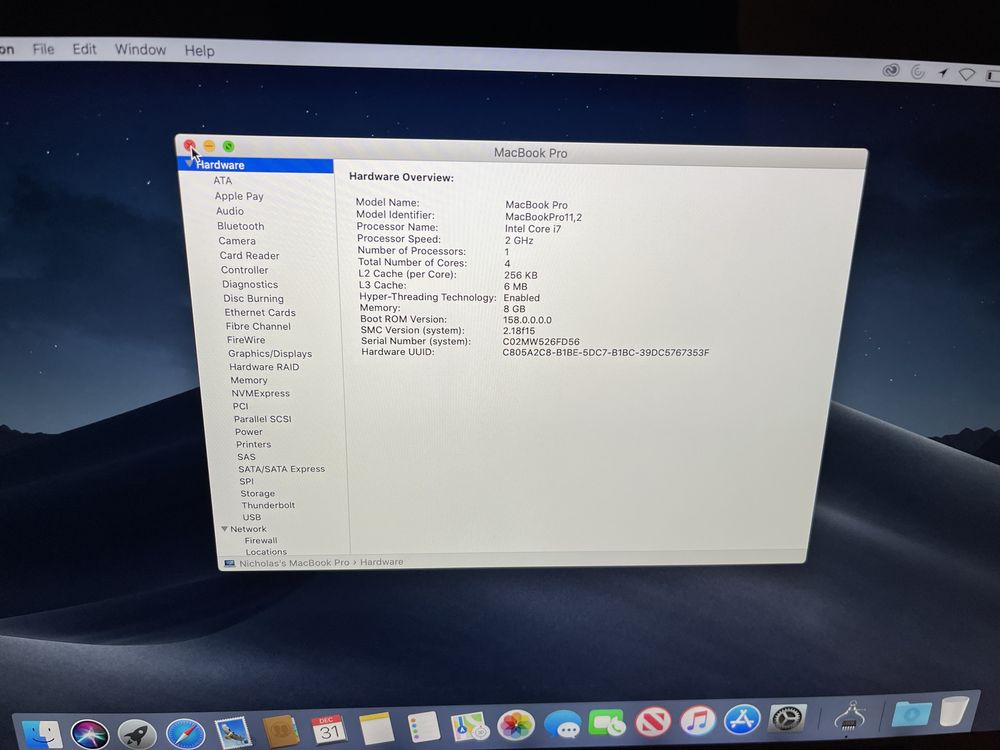The width and height of the screenshot is (1000, 750).
Task: Select Camera in the sidebar
Action: (x=237, y=241)
